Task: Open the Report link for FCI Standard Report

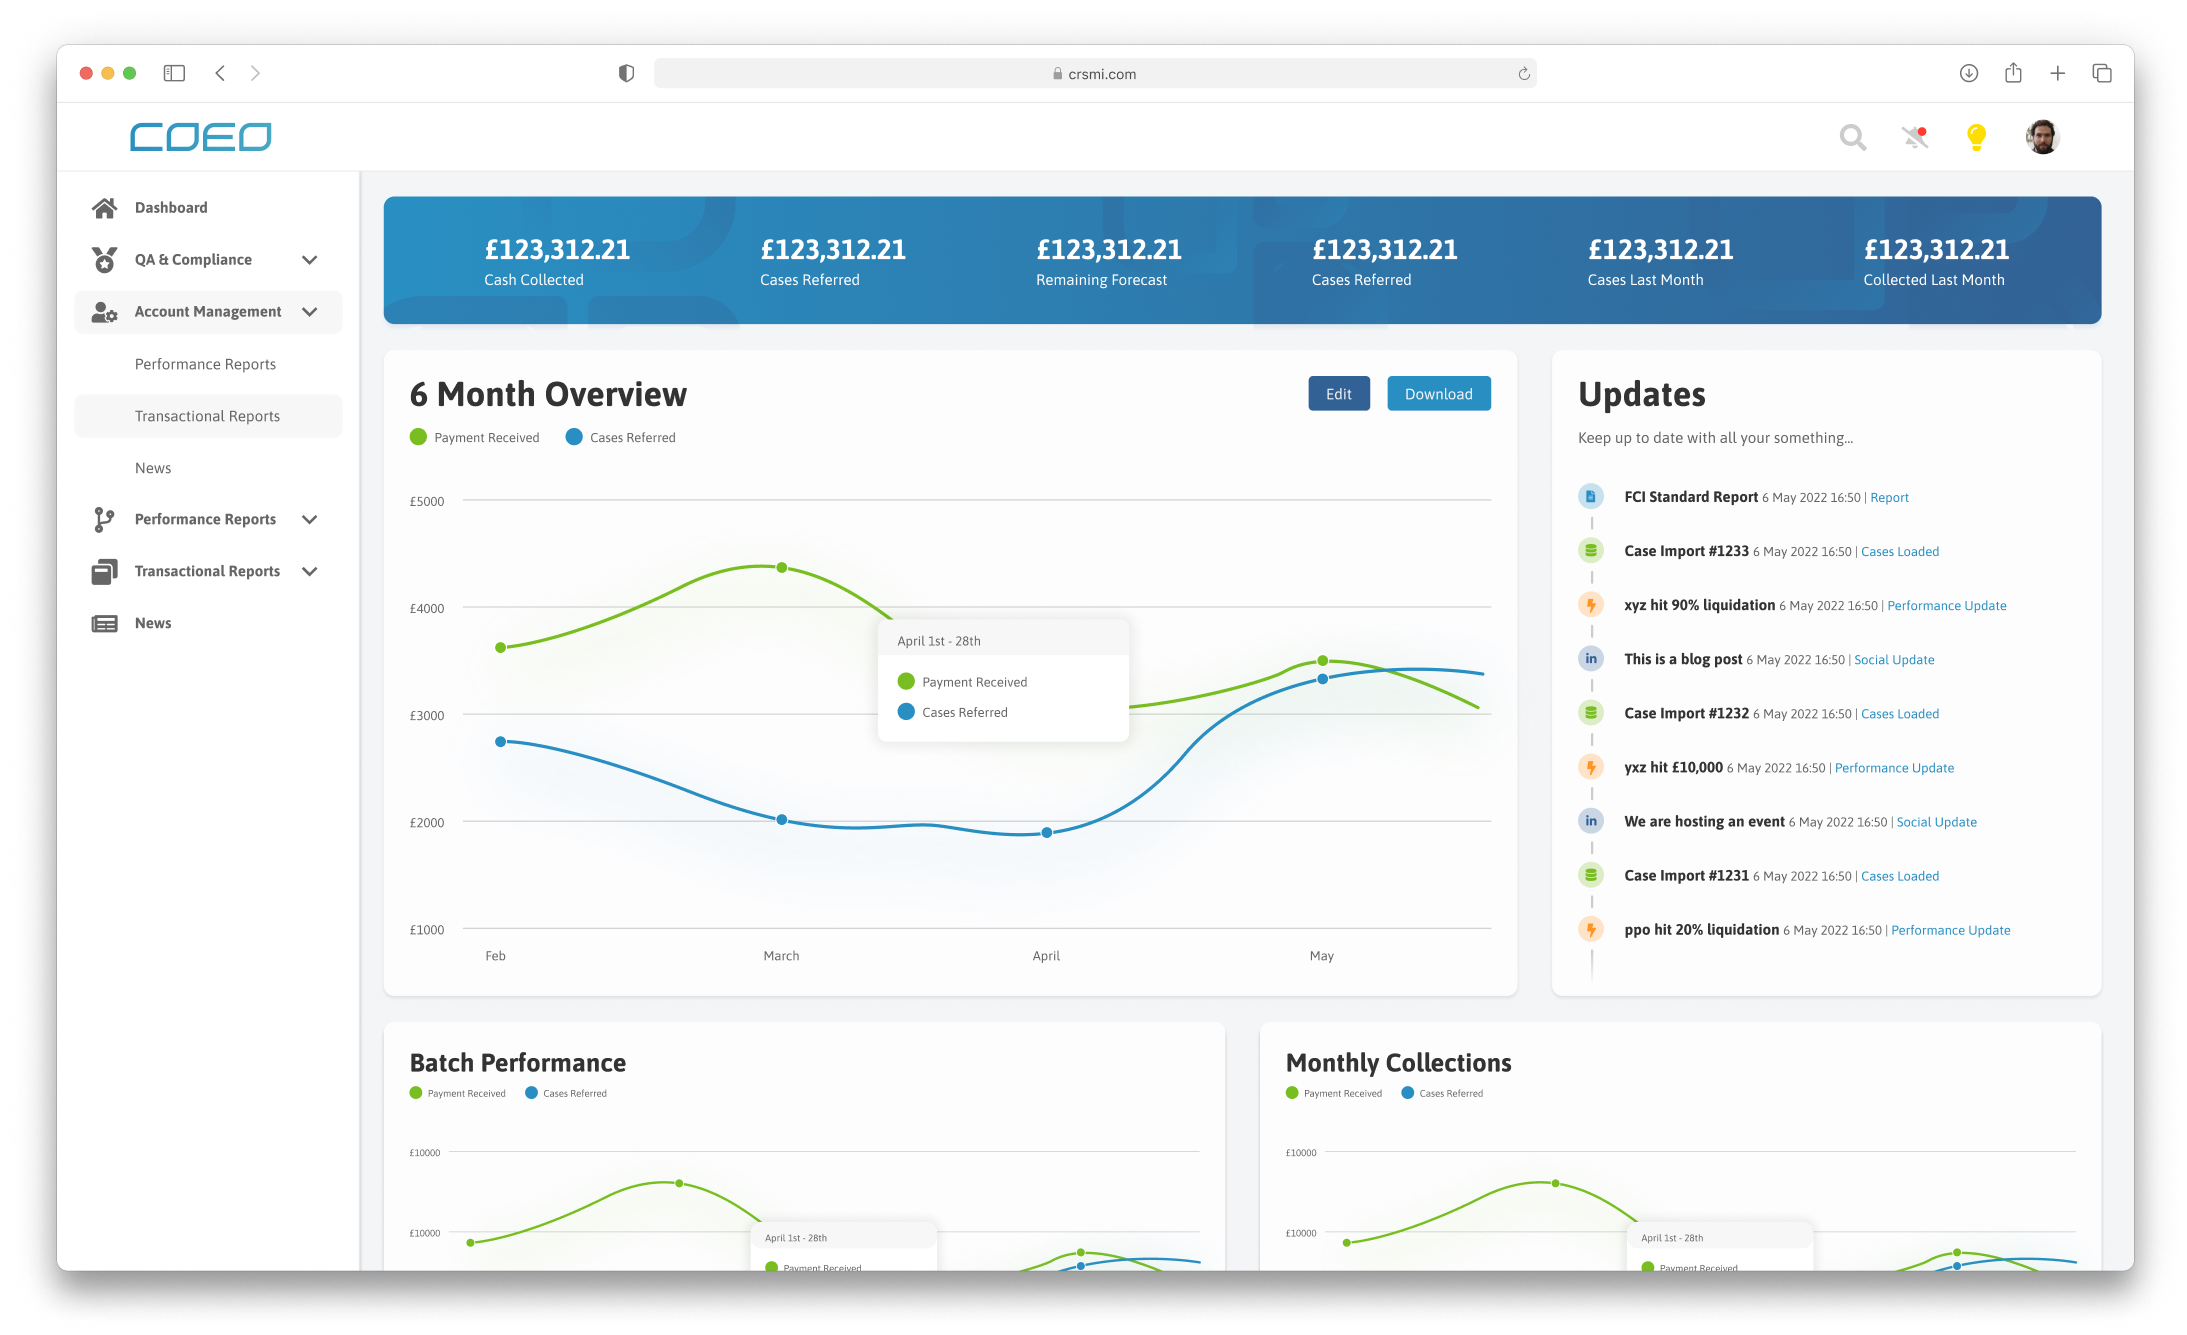Action: click(x=1889, y=497)
